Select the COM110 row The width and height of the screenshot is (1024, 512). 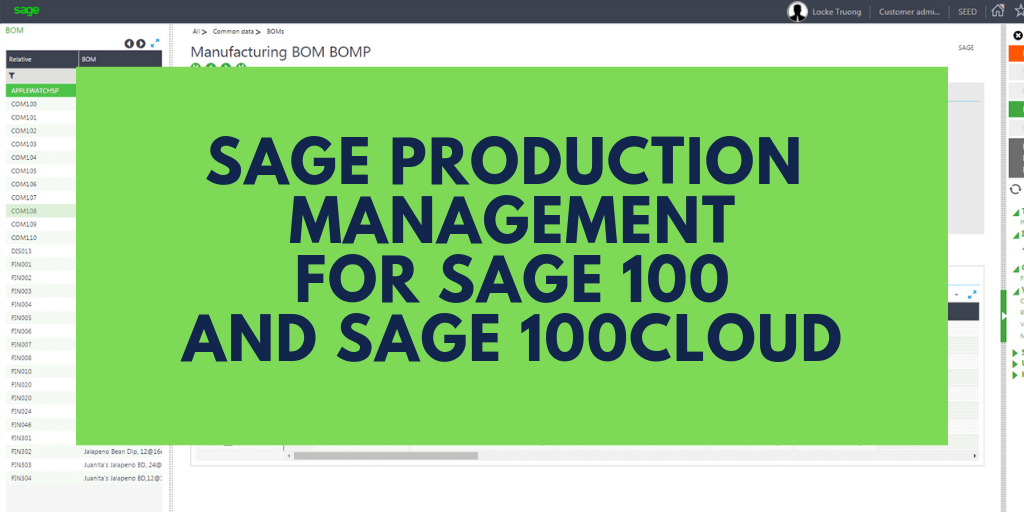[42, 238]
